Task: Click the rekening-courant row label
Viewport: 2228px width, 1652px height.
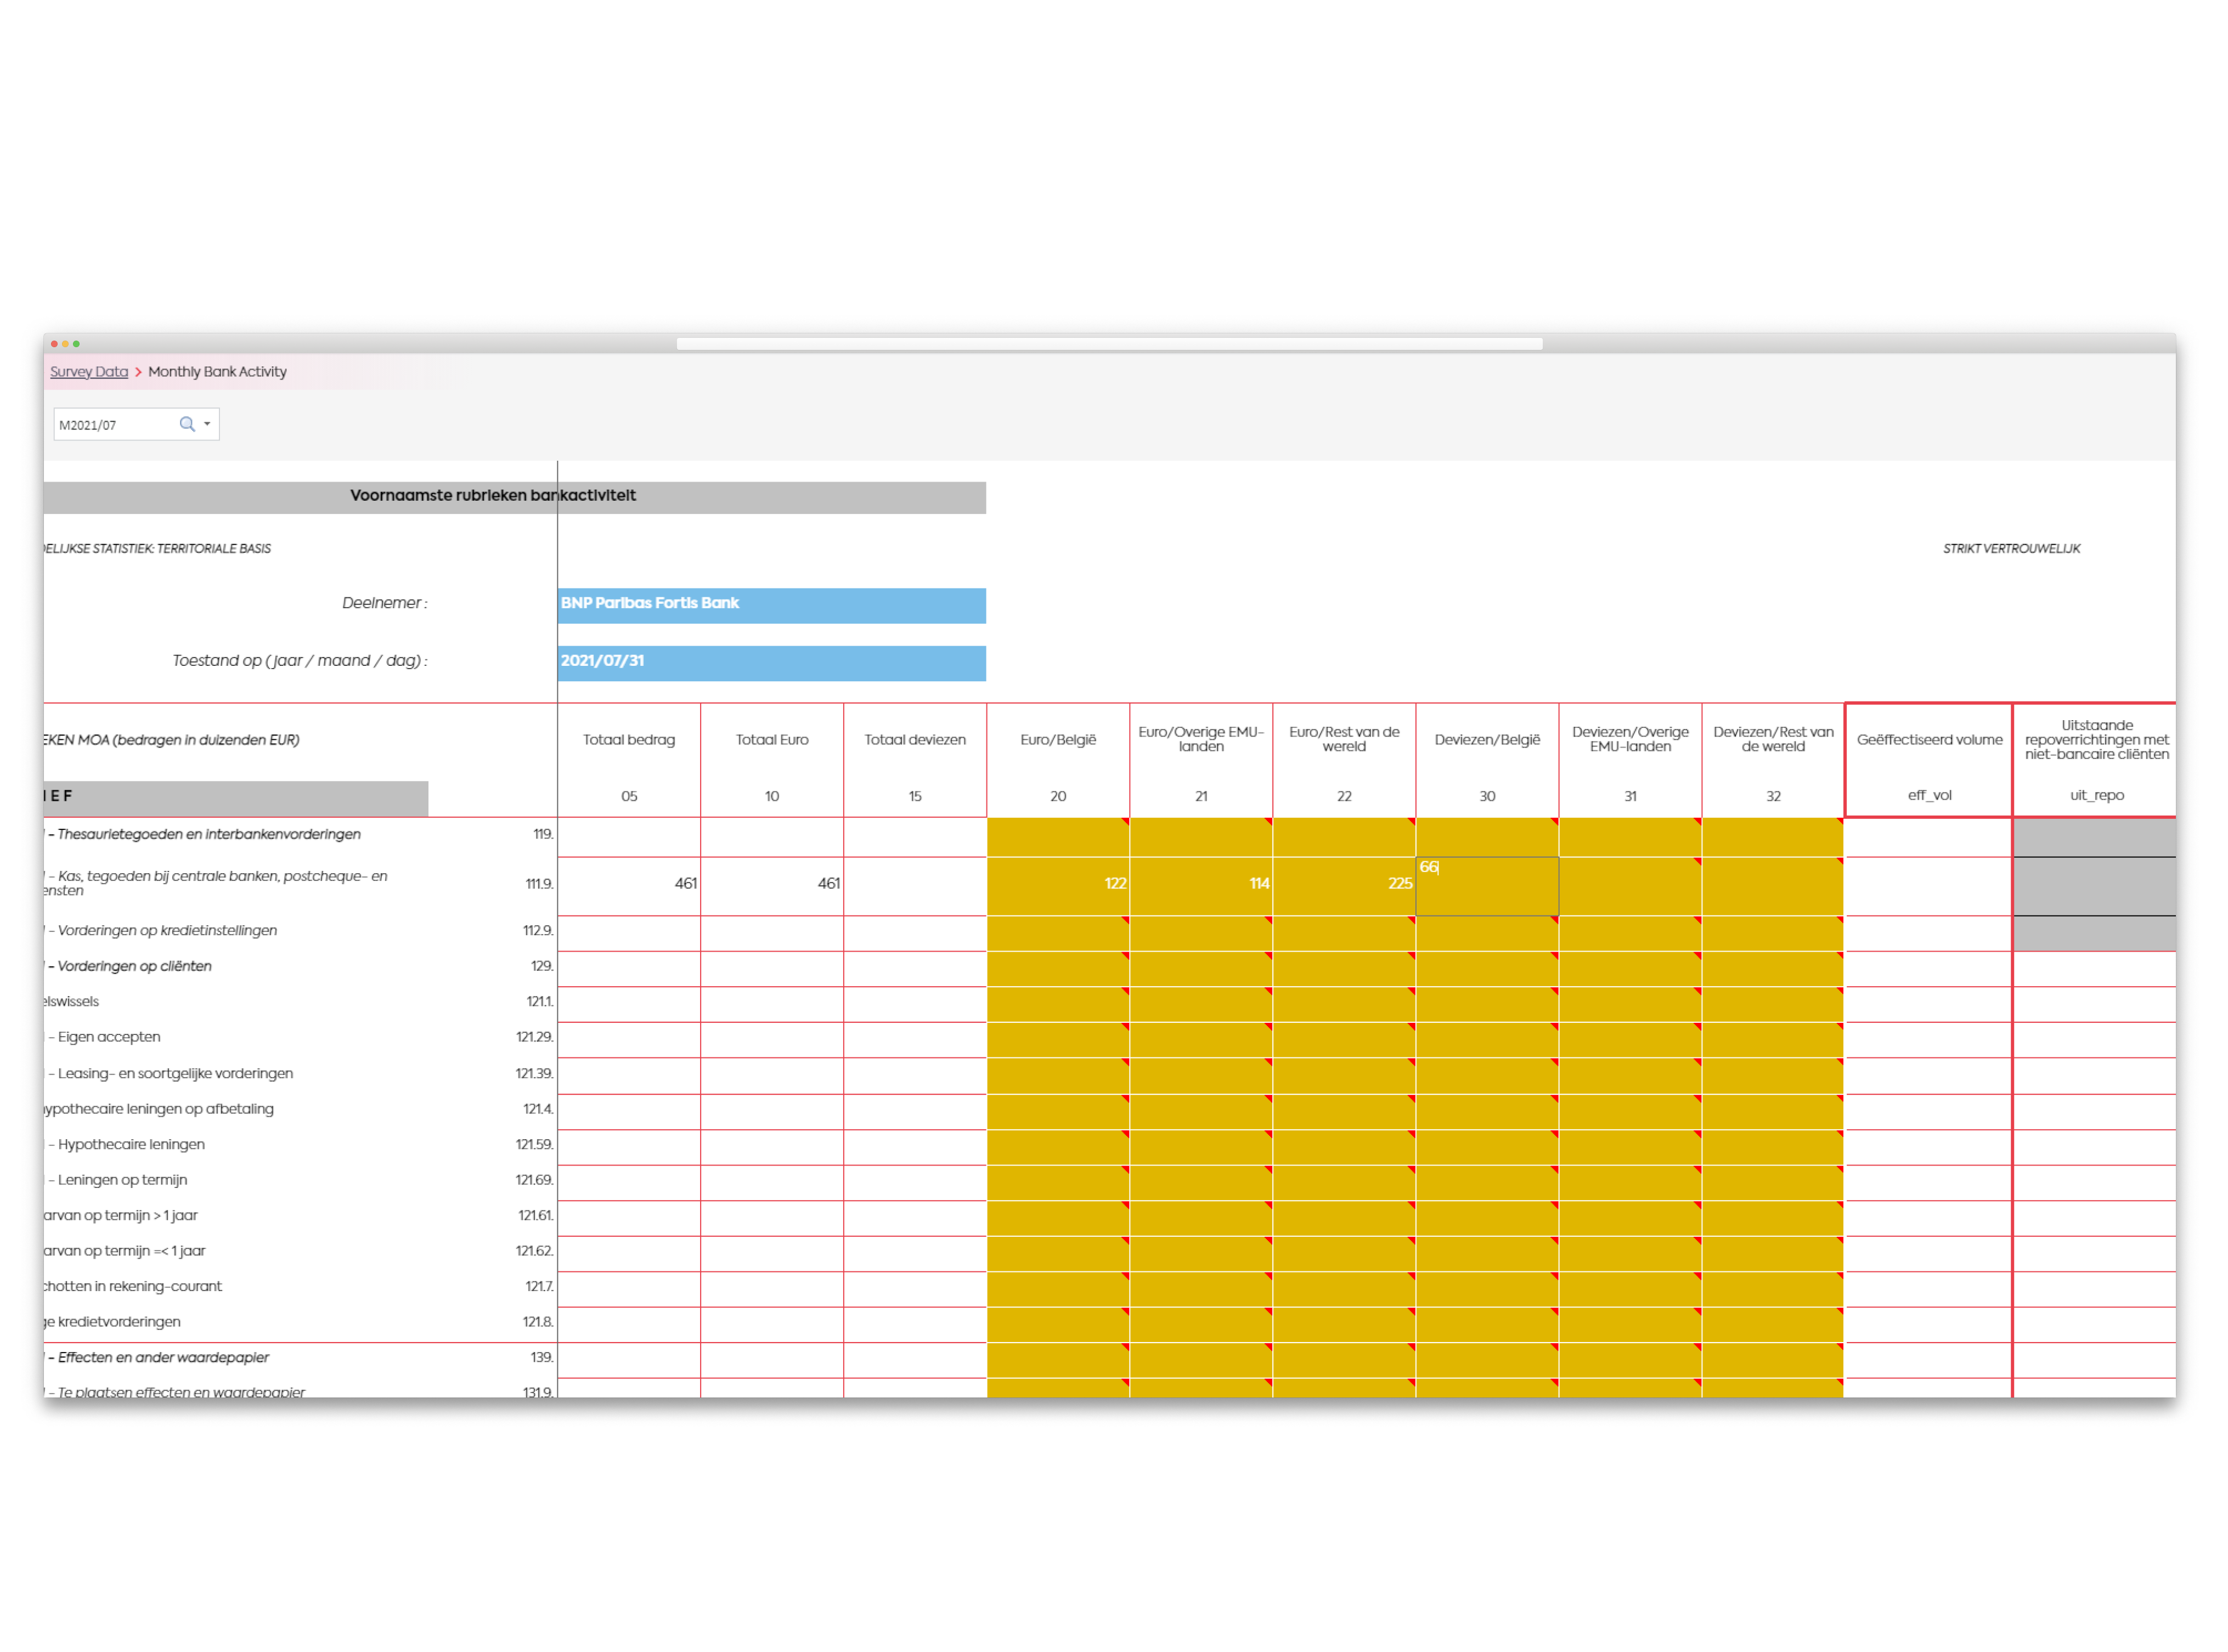Action: click(x=133, y=1286)
